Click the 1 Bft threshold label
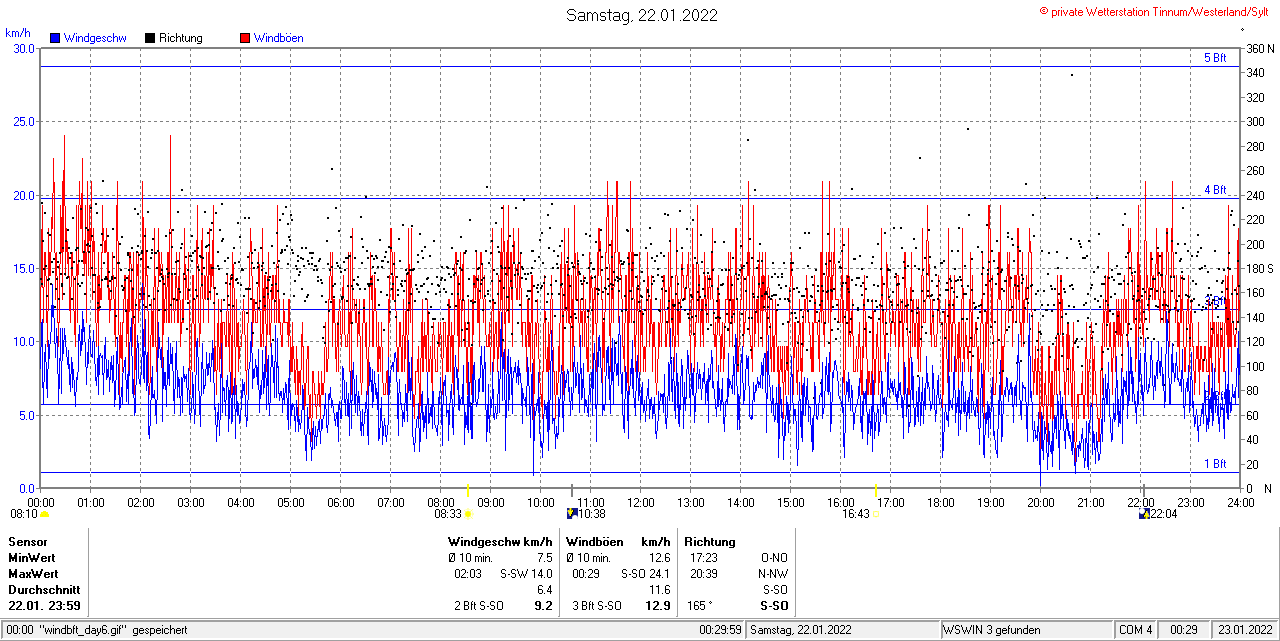The height and width of the screenshot is (641, 1280). (x=1215, y=464)
